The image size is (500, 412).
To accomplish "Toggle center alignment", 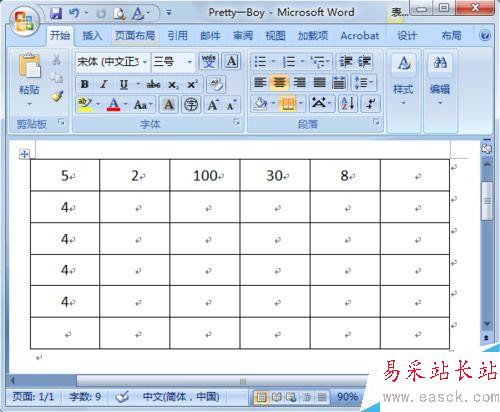I will coord(279,82).
